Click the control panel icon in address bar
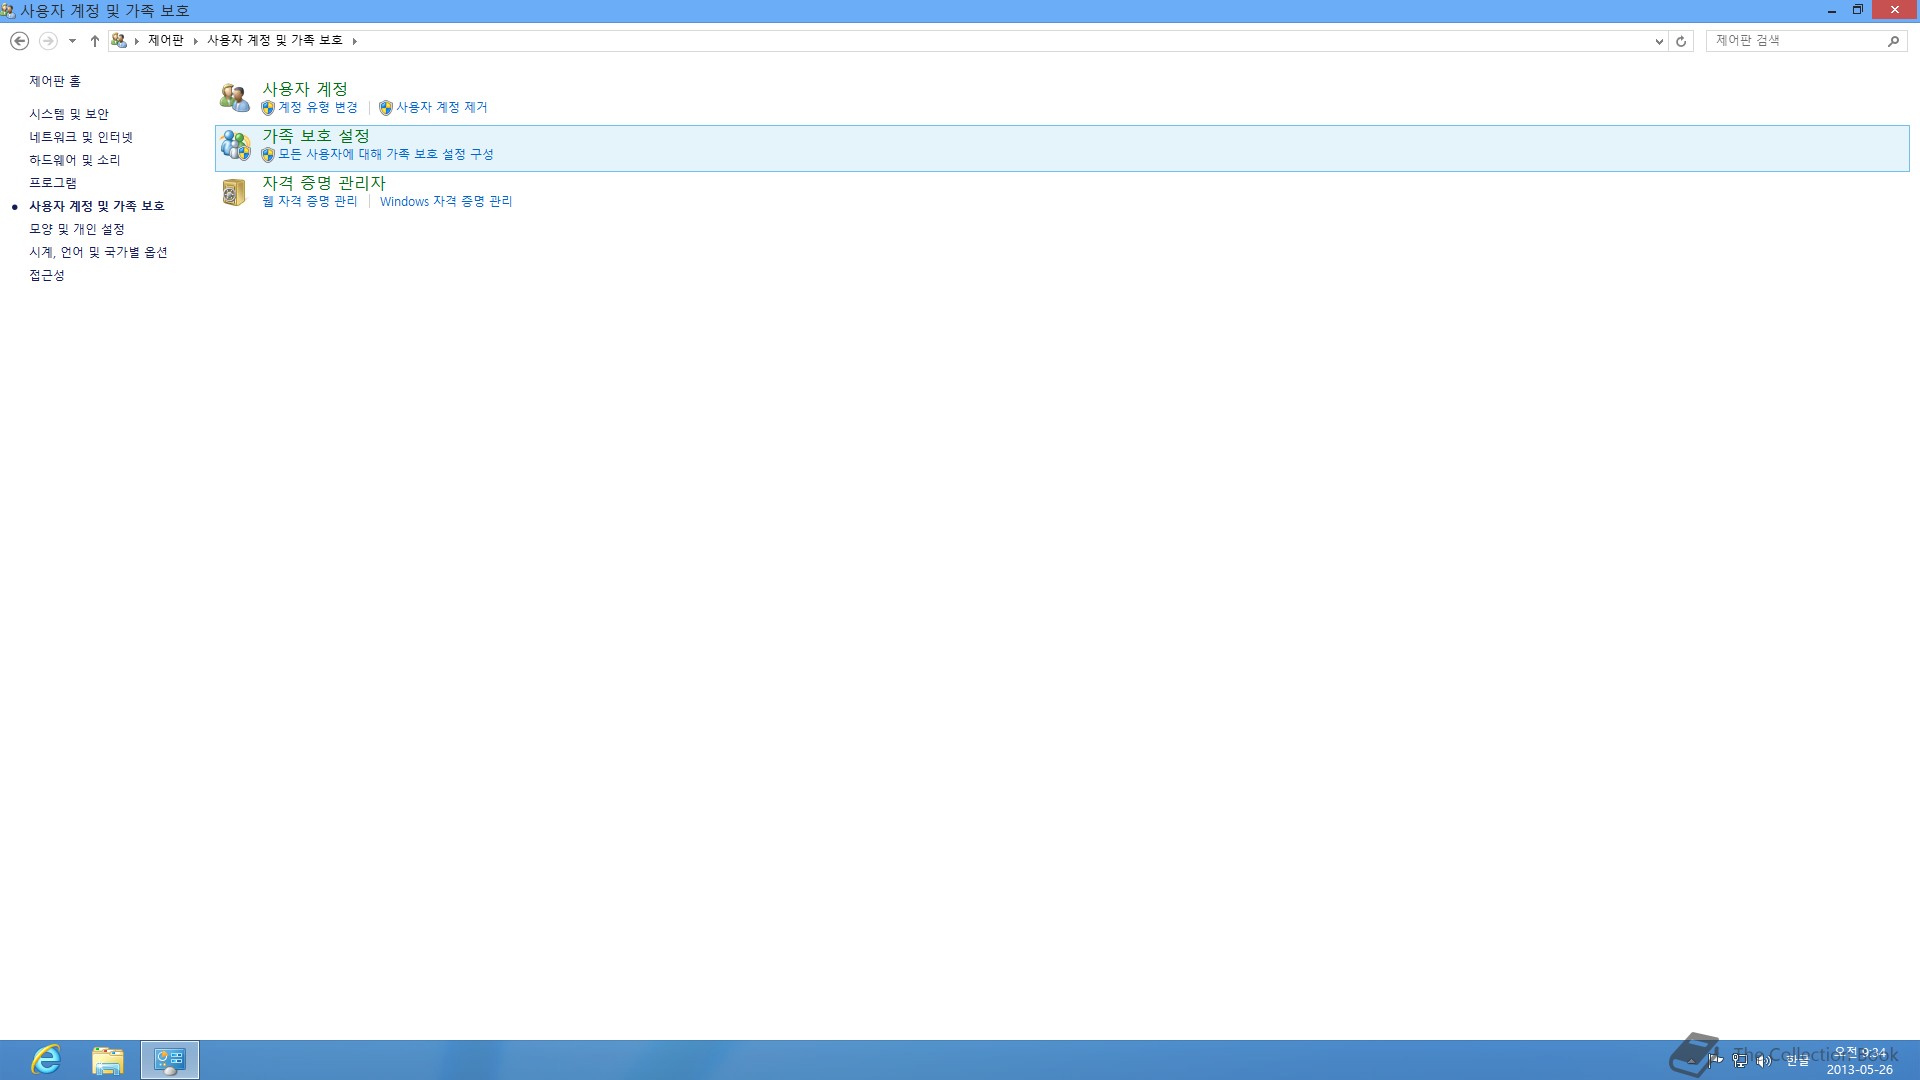Image resolution: width=1920 pixels, height=1080 pixels. 119,41
